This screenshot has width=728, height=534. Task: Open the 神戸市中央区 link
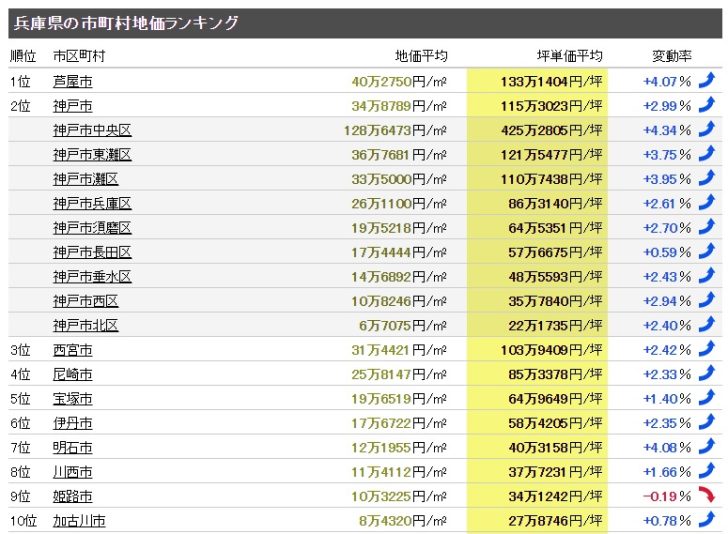(x=92, y=130)
